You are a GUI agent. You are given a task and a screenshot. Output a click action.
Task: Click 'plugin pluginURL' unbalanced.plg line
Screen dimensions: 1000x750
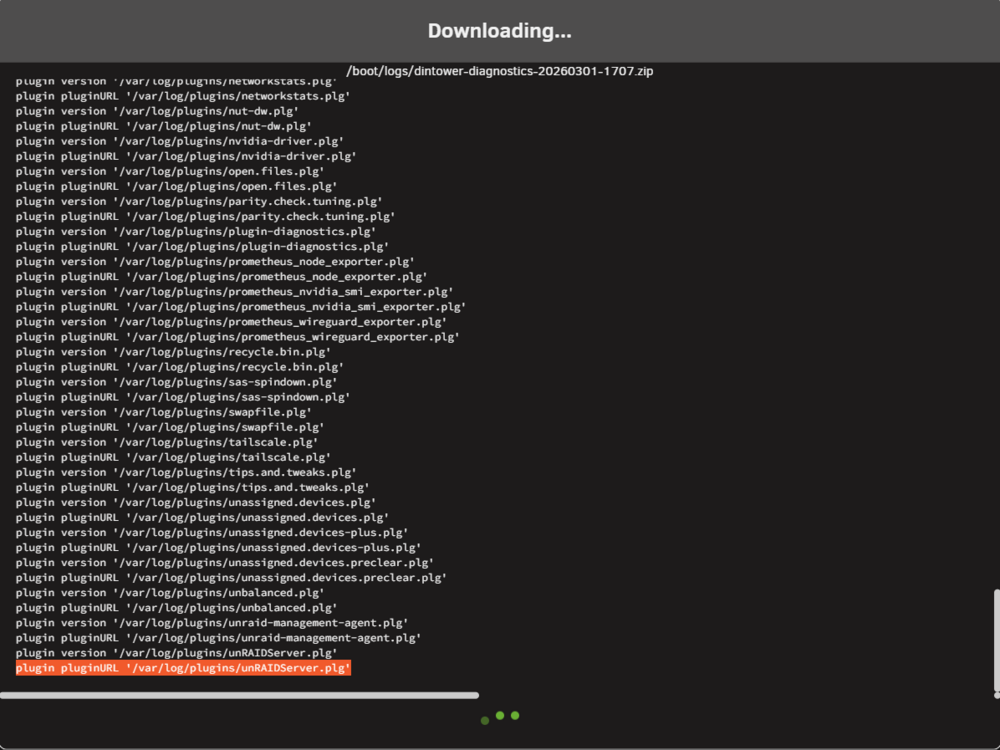(177, 608)
